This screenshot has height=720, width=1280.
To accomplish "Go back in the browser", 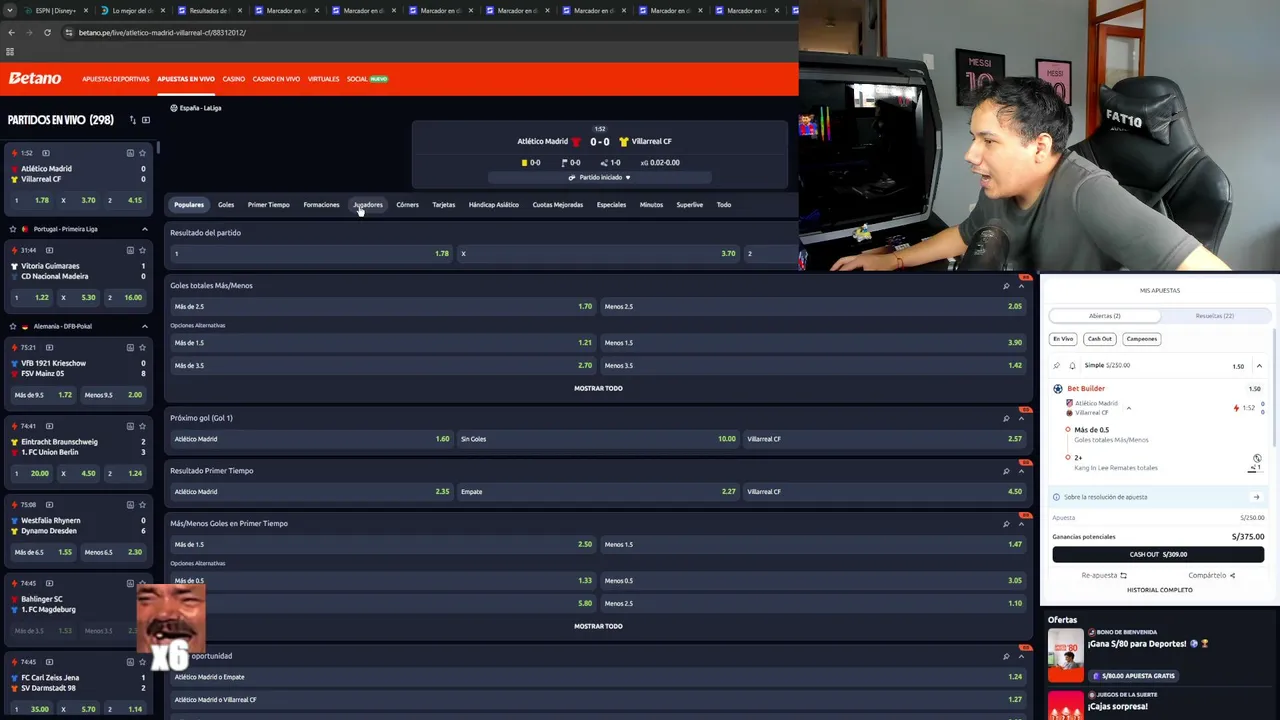I will 11,32.
